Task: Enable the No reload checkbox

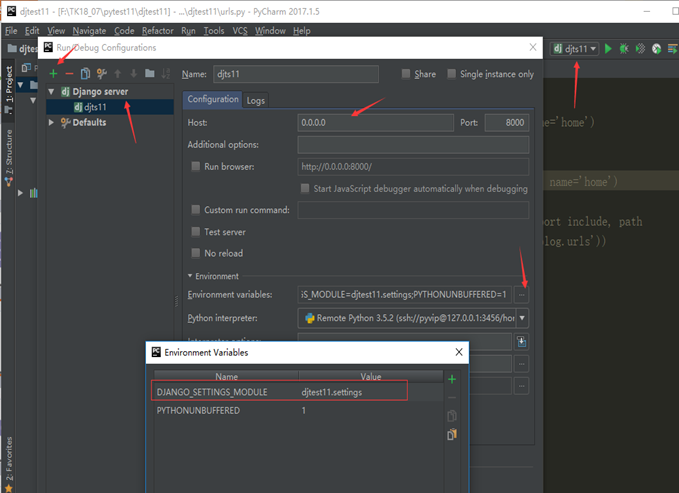Action: [x=196, y=253]
